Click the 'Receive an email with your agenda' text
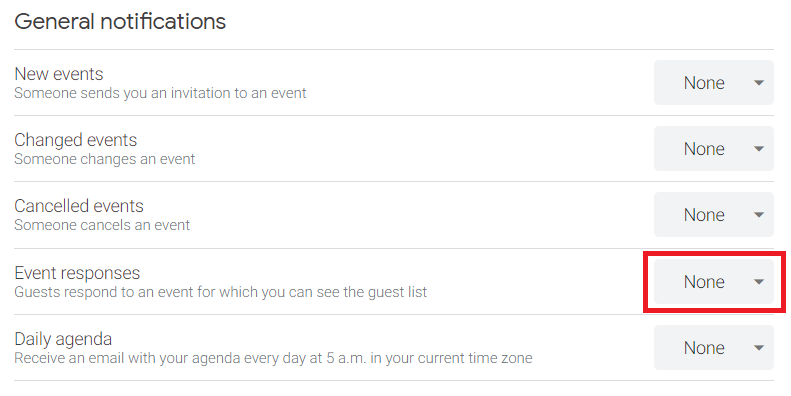 [273, 358]
